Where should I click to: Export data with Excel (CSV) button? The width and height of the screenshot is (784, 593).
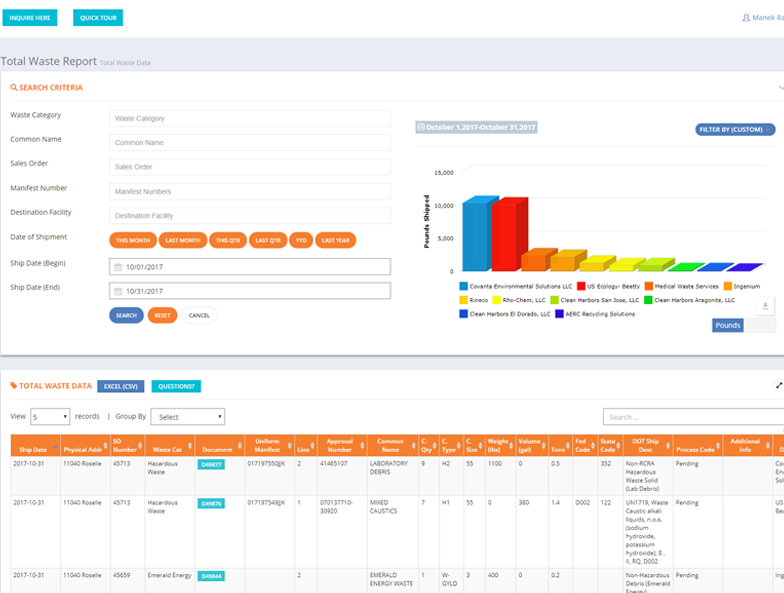pyautogui.click(x=120, y=386)
